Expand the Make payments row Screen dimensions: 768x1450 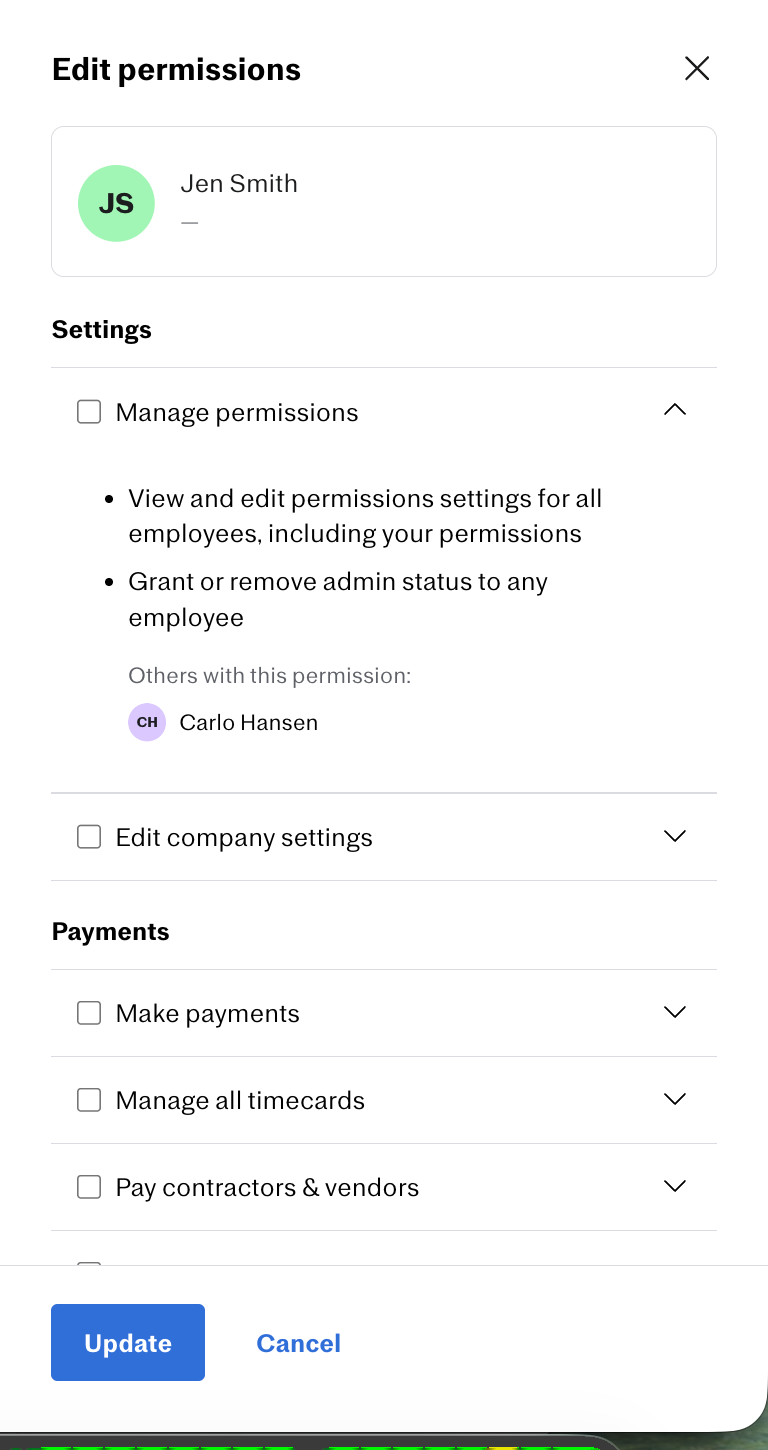coord(675,1012)
